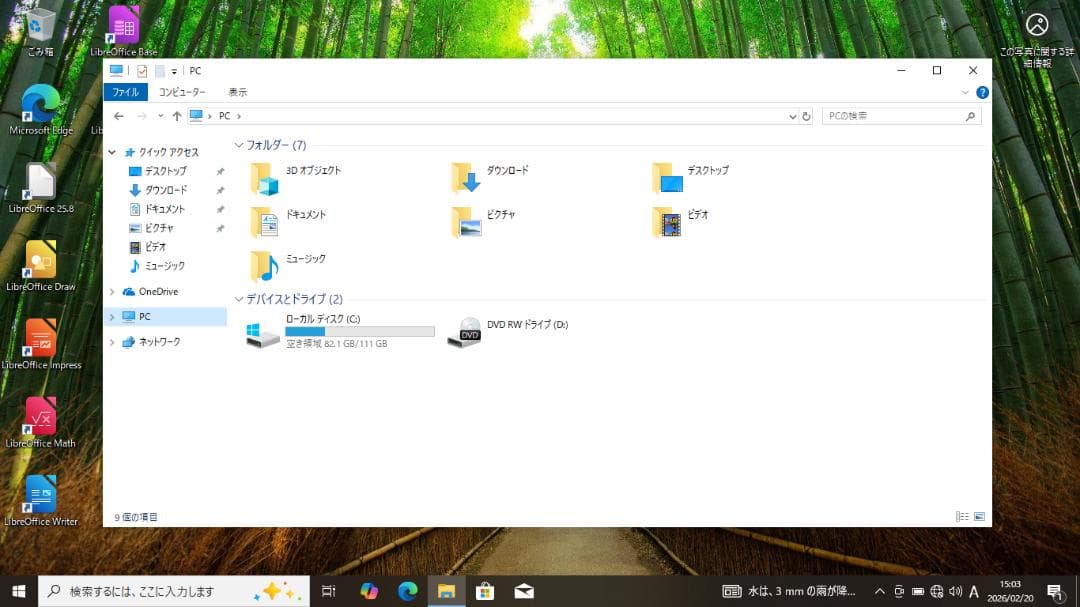Click the Back arrow in Explorer

[x=118, y=116]
